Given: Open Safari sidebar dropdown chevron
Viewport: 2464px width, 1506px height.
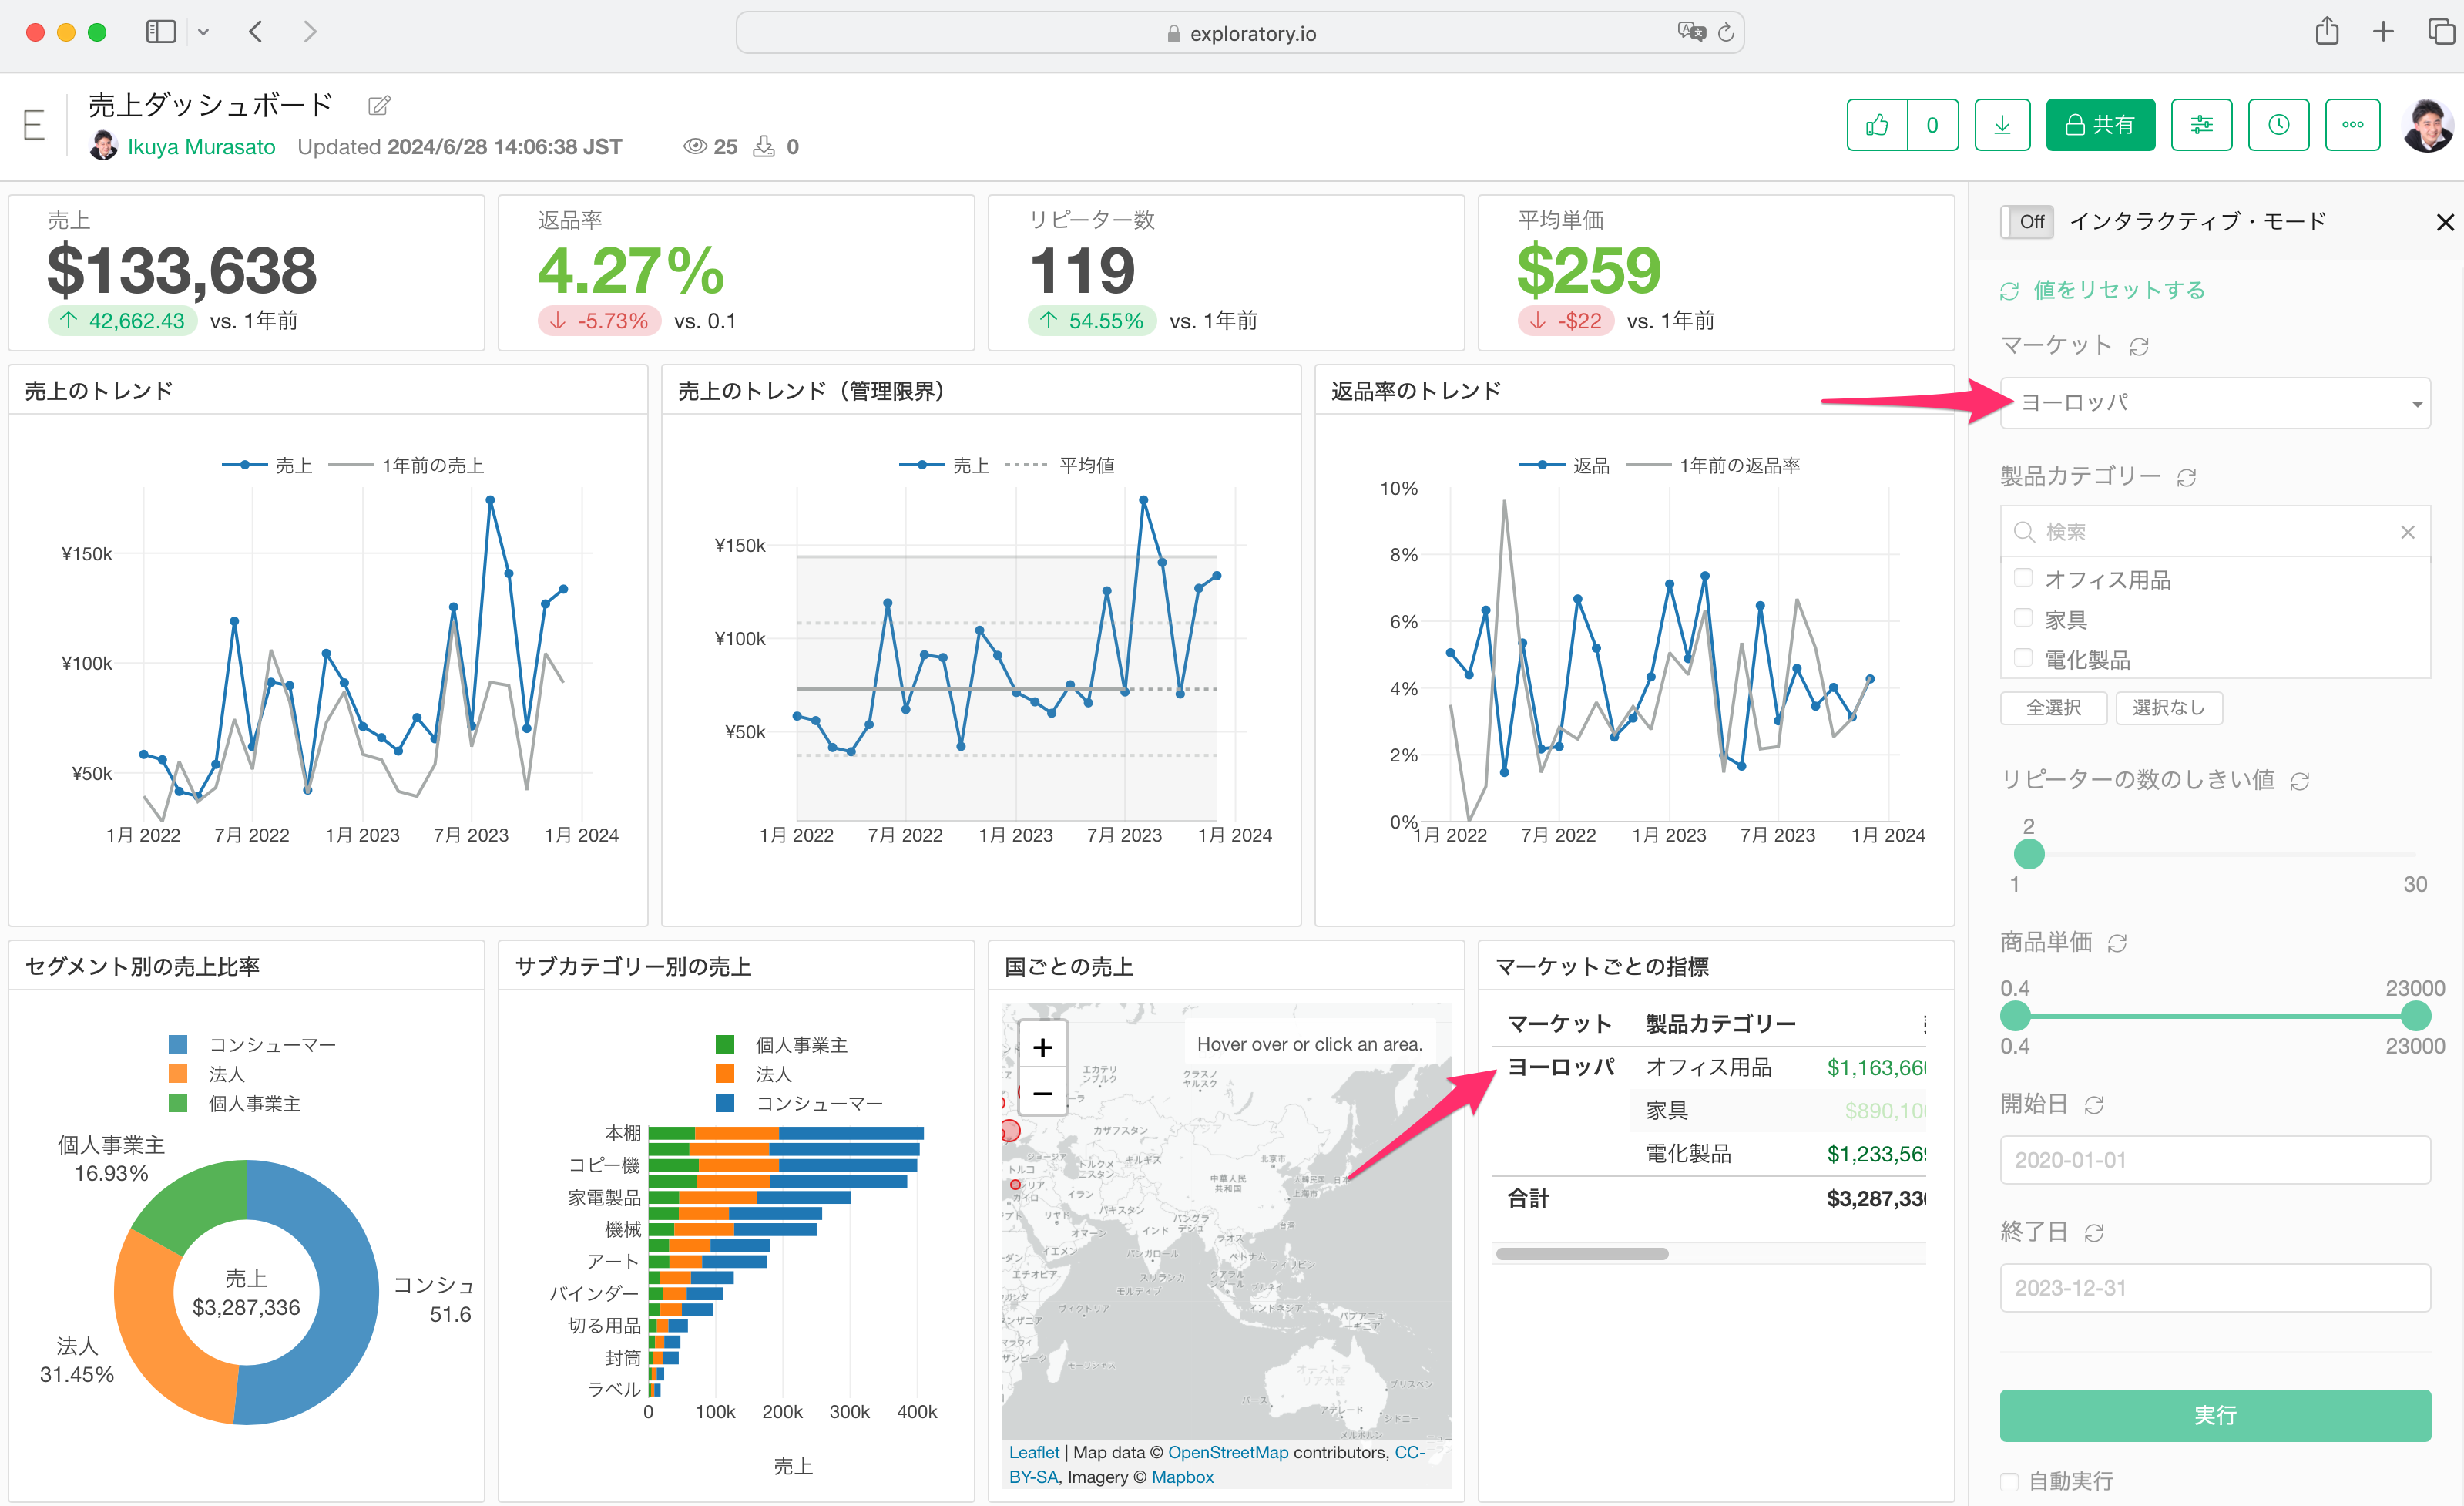Looking at the screenshot, I should coord(204,32).
